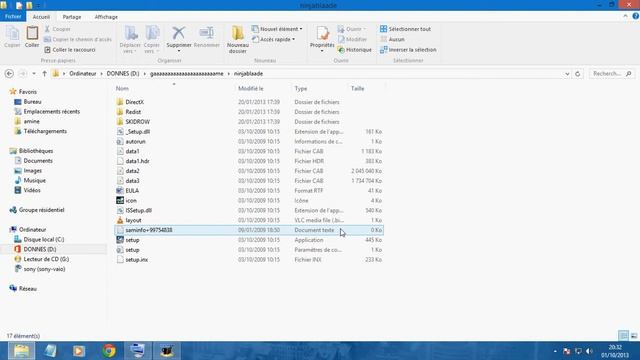Select the DirectX folder
The height and width of the screenshot is (360, 640).
pos(134,102)
